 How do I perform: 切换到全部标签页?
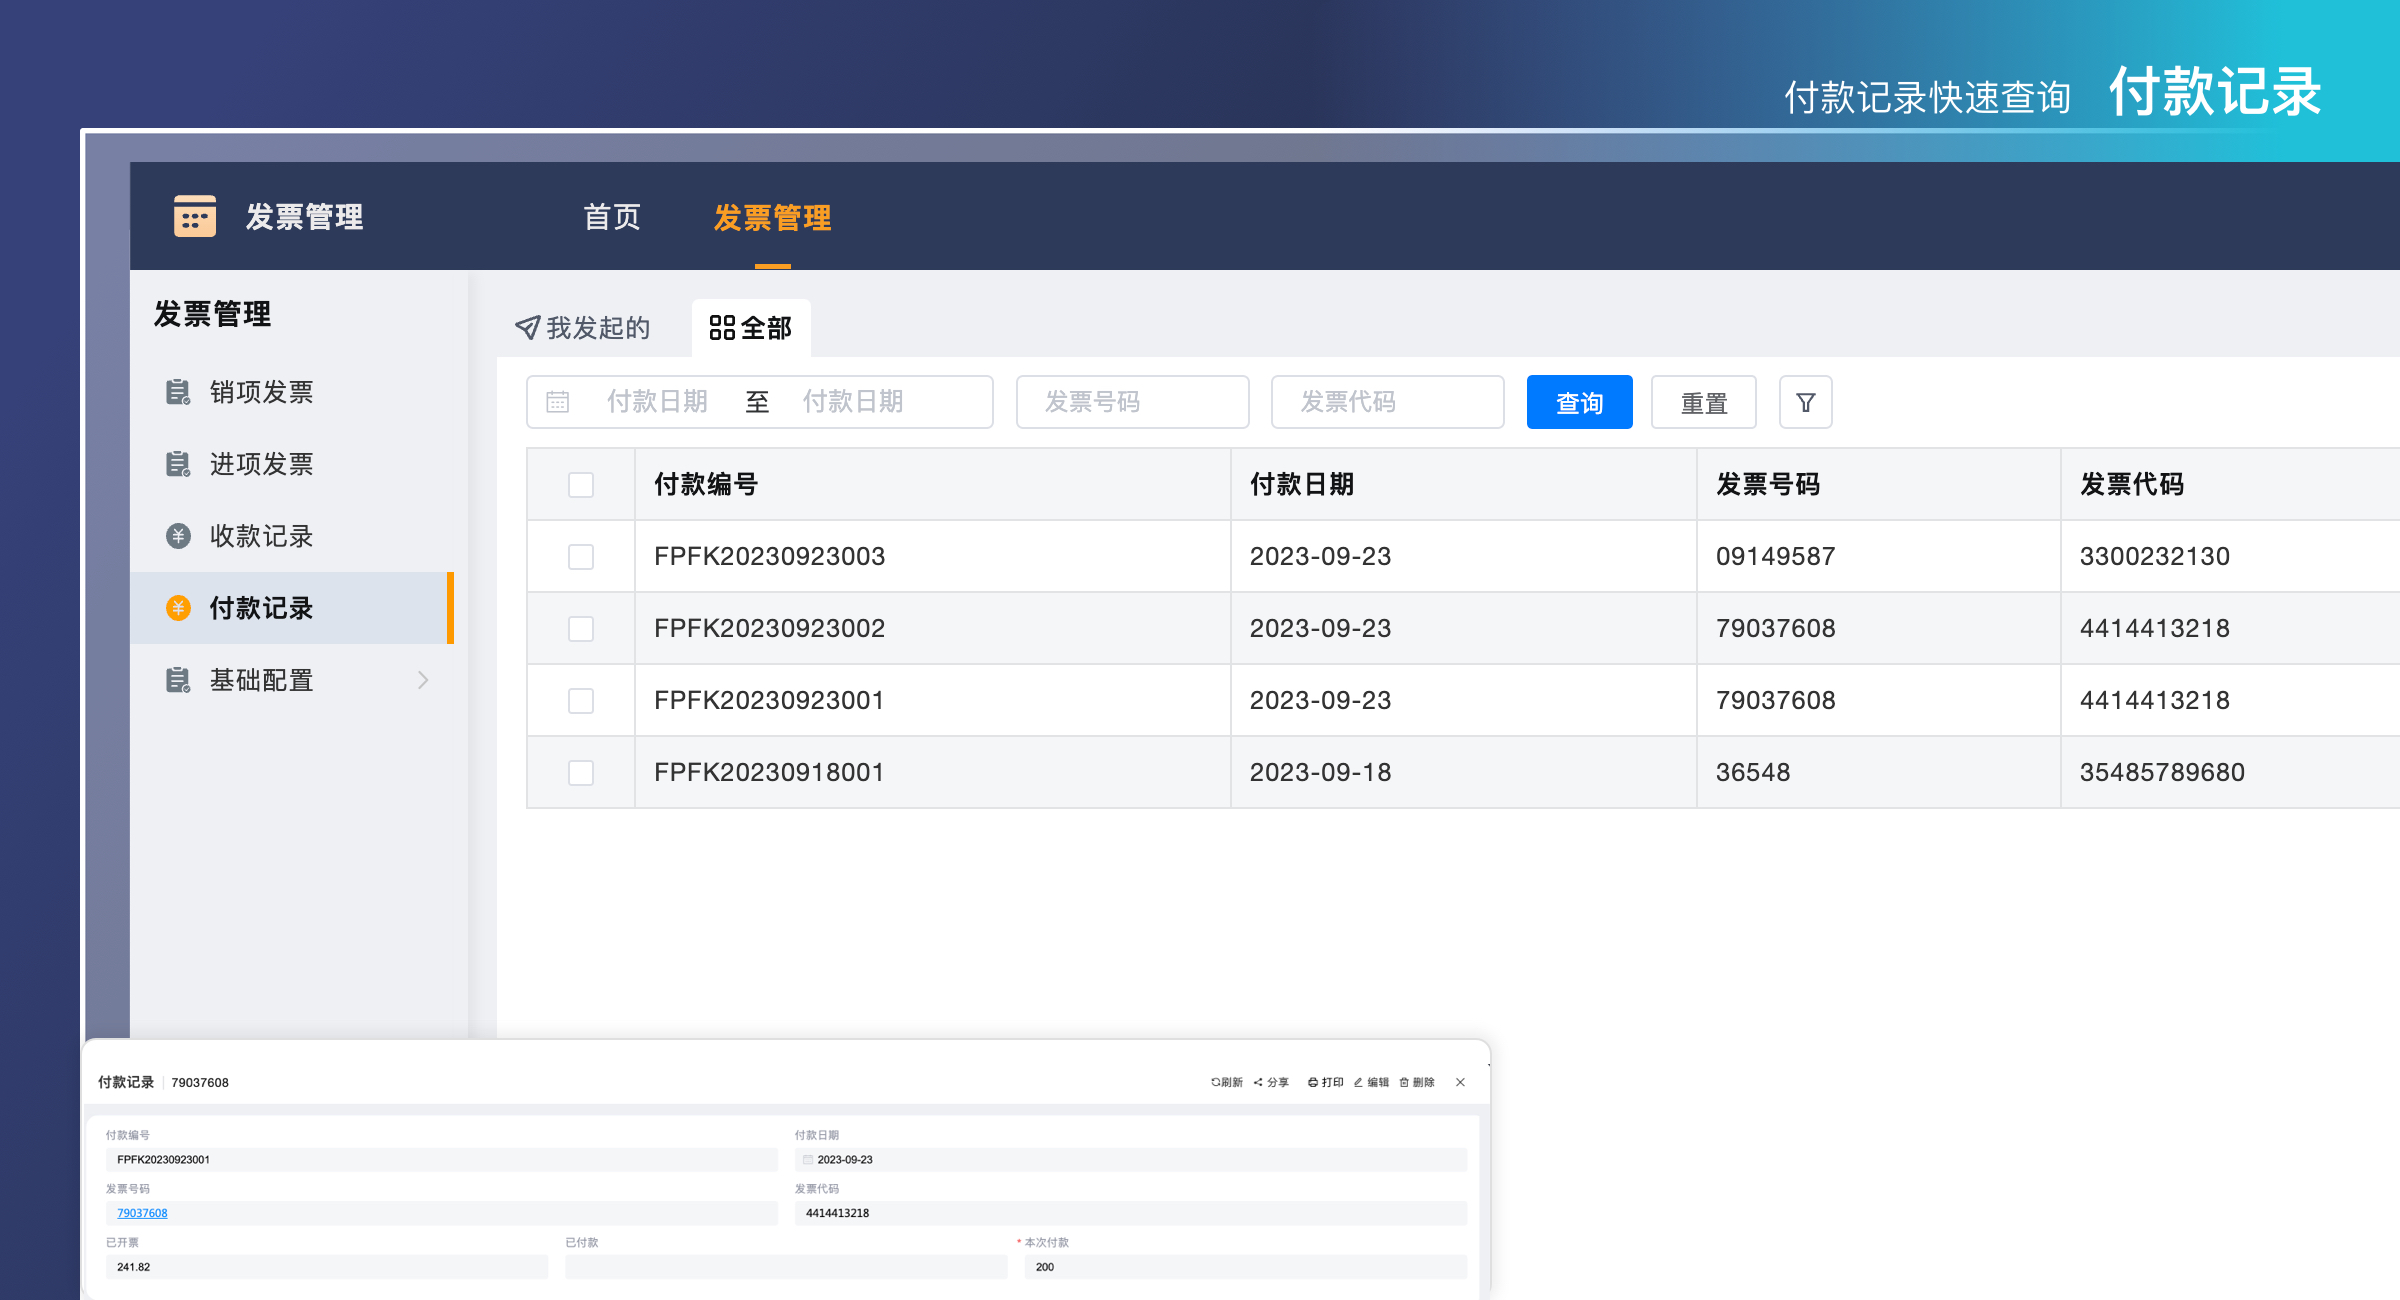tap(751, 327)
